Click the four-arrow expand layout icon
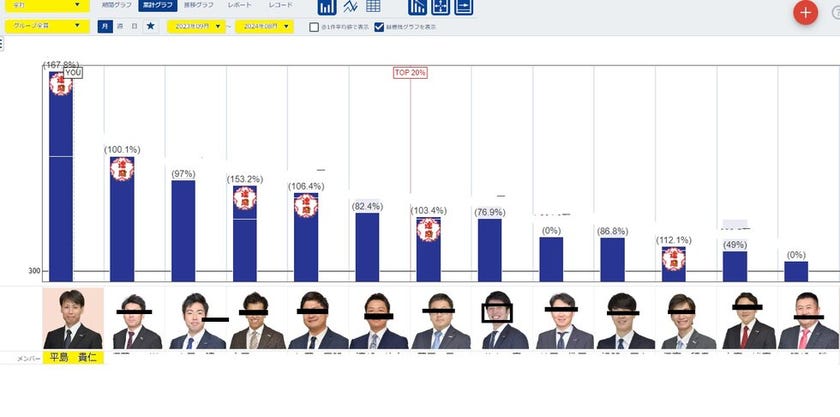The height and width of the screenshot is (417, 840). [441, 7]
